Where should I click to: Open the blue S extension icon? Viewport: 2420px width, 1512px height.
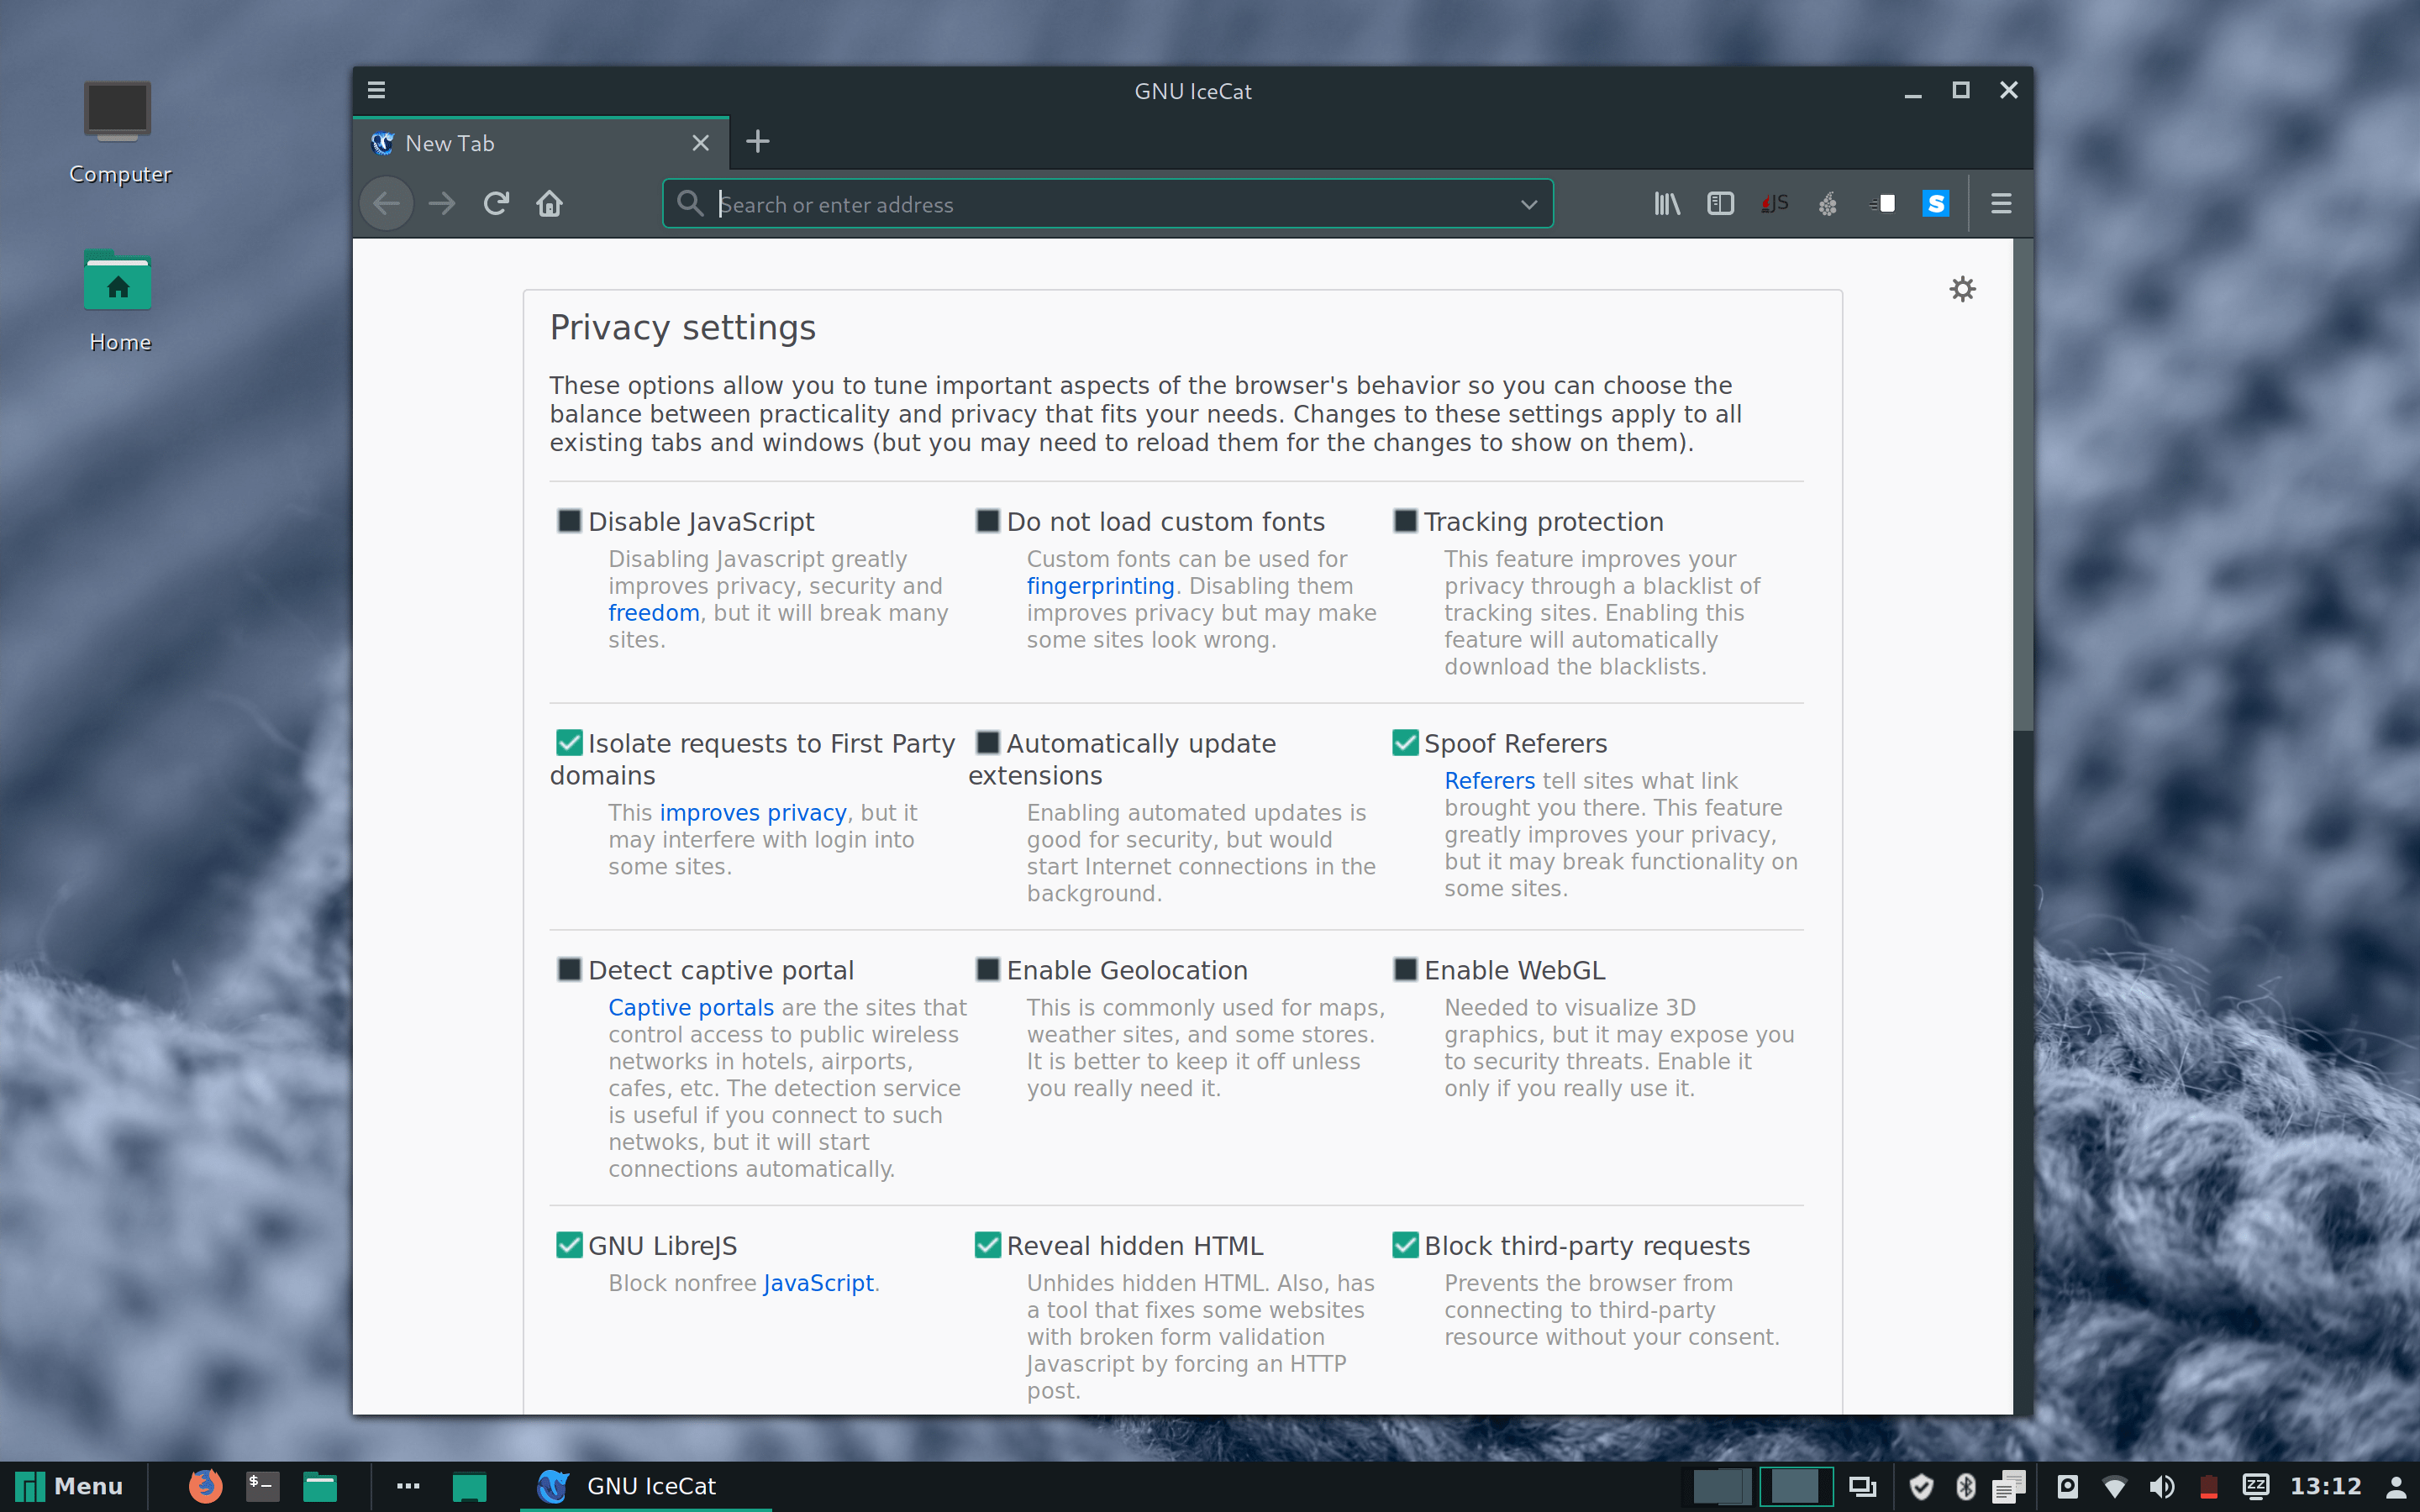click(1936, 204)
